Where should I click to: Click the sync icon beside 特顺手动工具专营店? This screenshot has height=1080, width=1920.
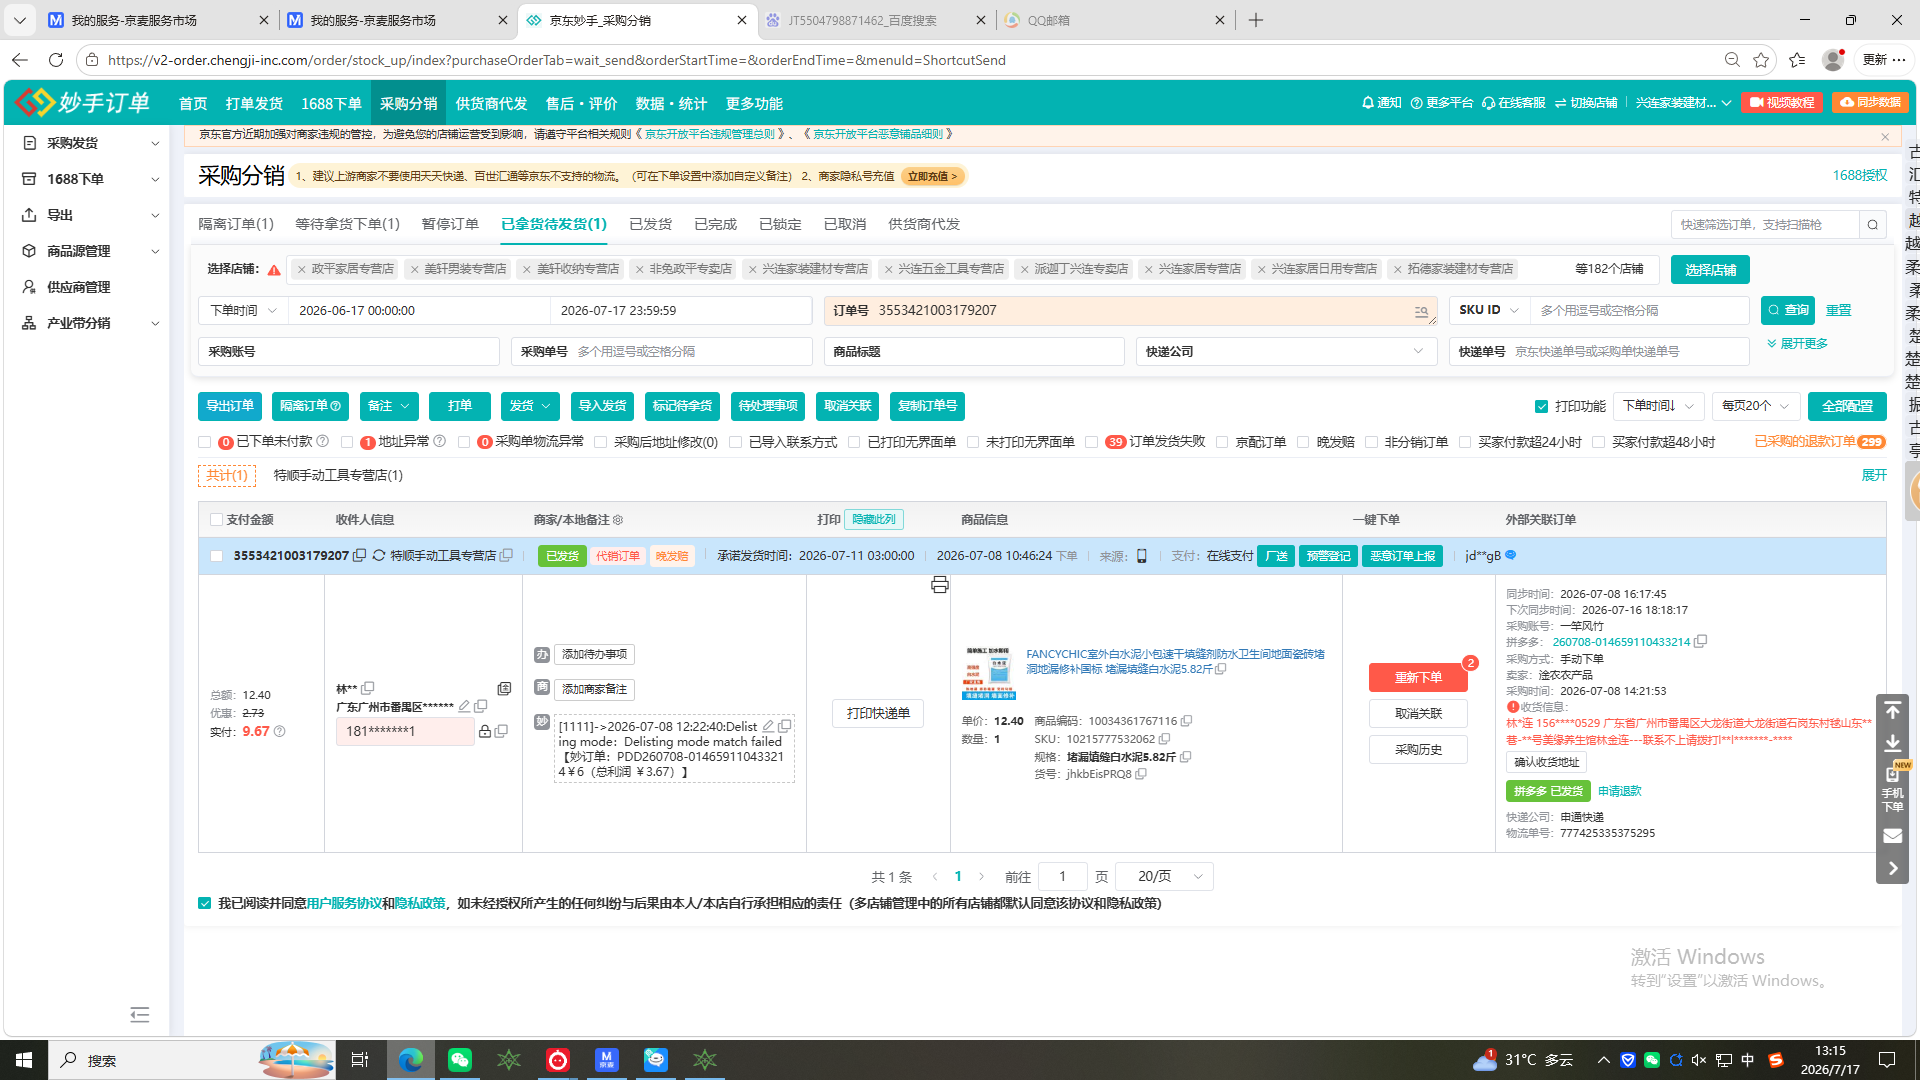pos(379,556)
